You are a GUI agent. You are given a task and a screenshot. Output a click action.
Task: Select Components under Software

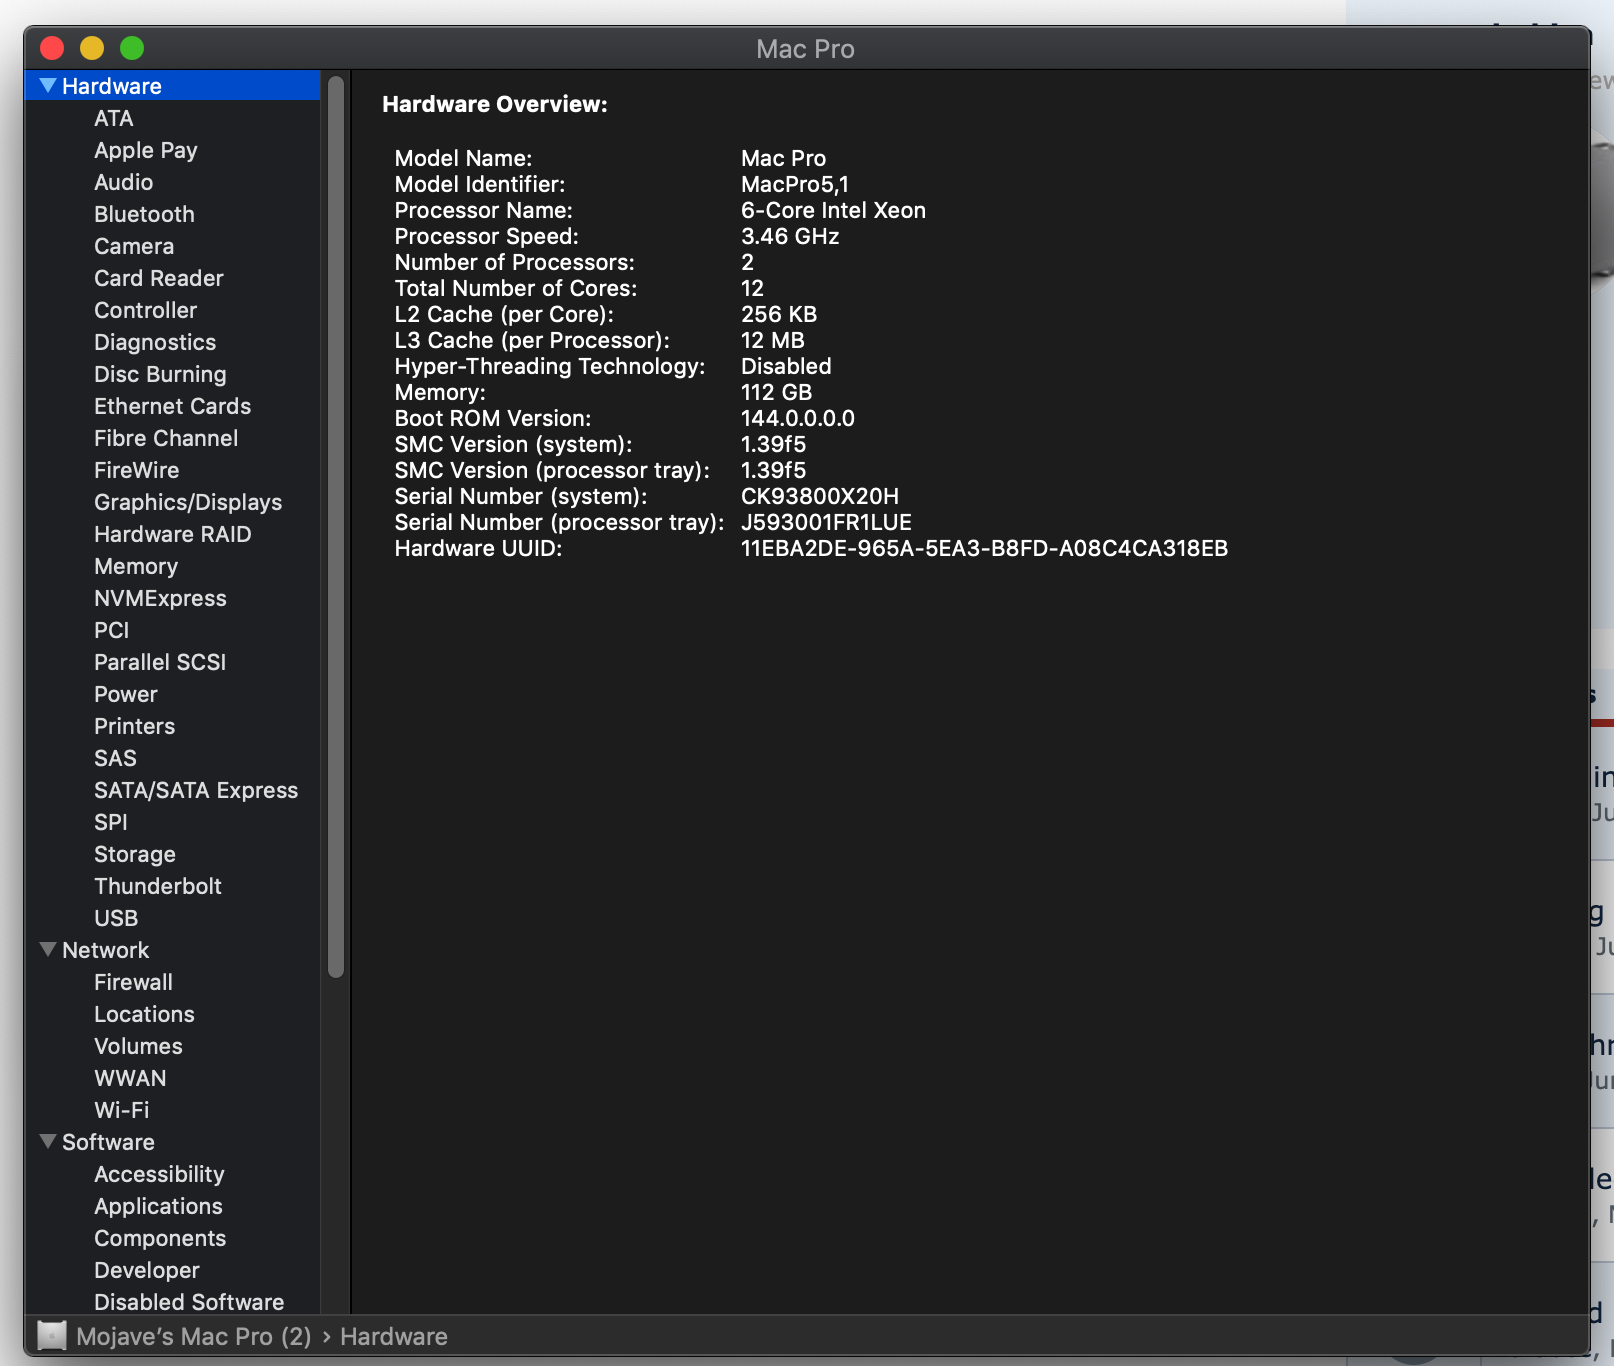click(x=160, y=1238)
